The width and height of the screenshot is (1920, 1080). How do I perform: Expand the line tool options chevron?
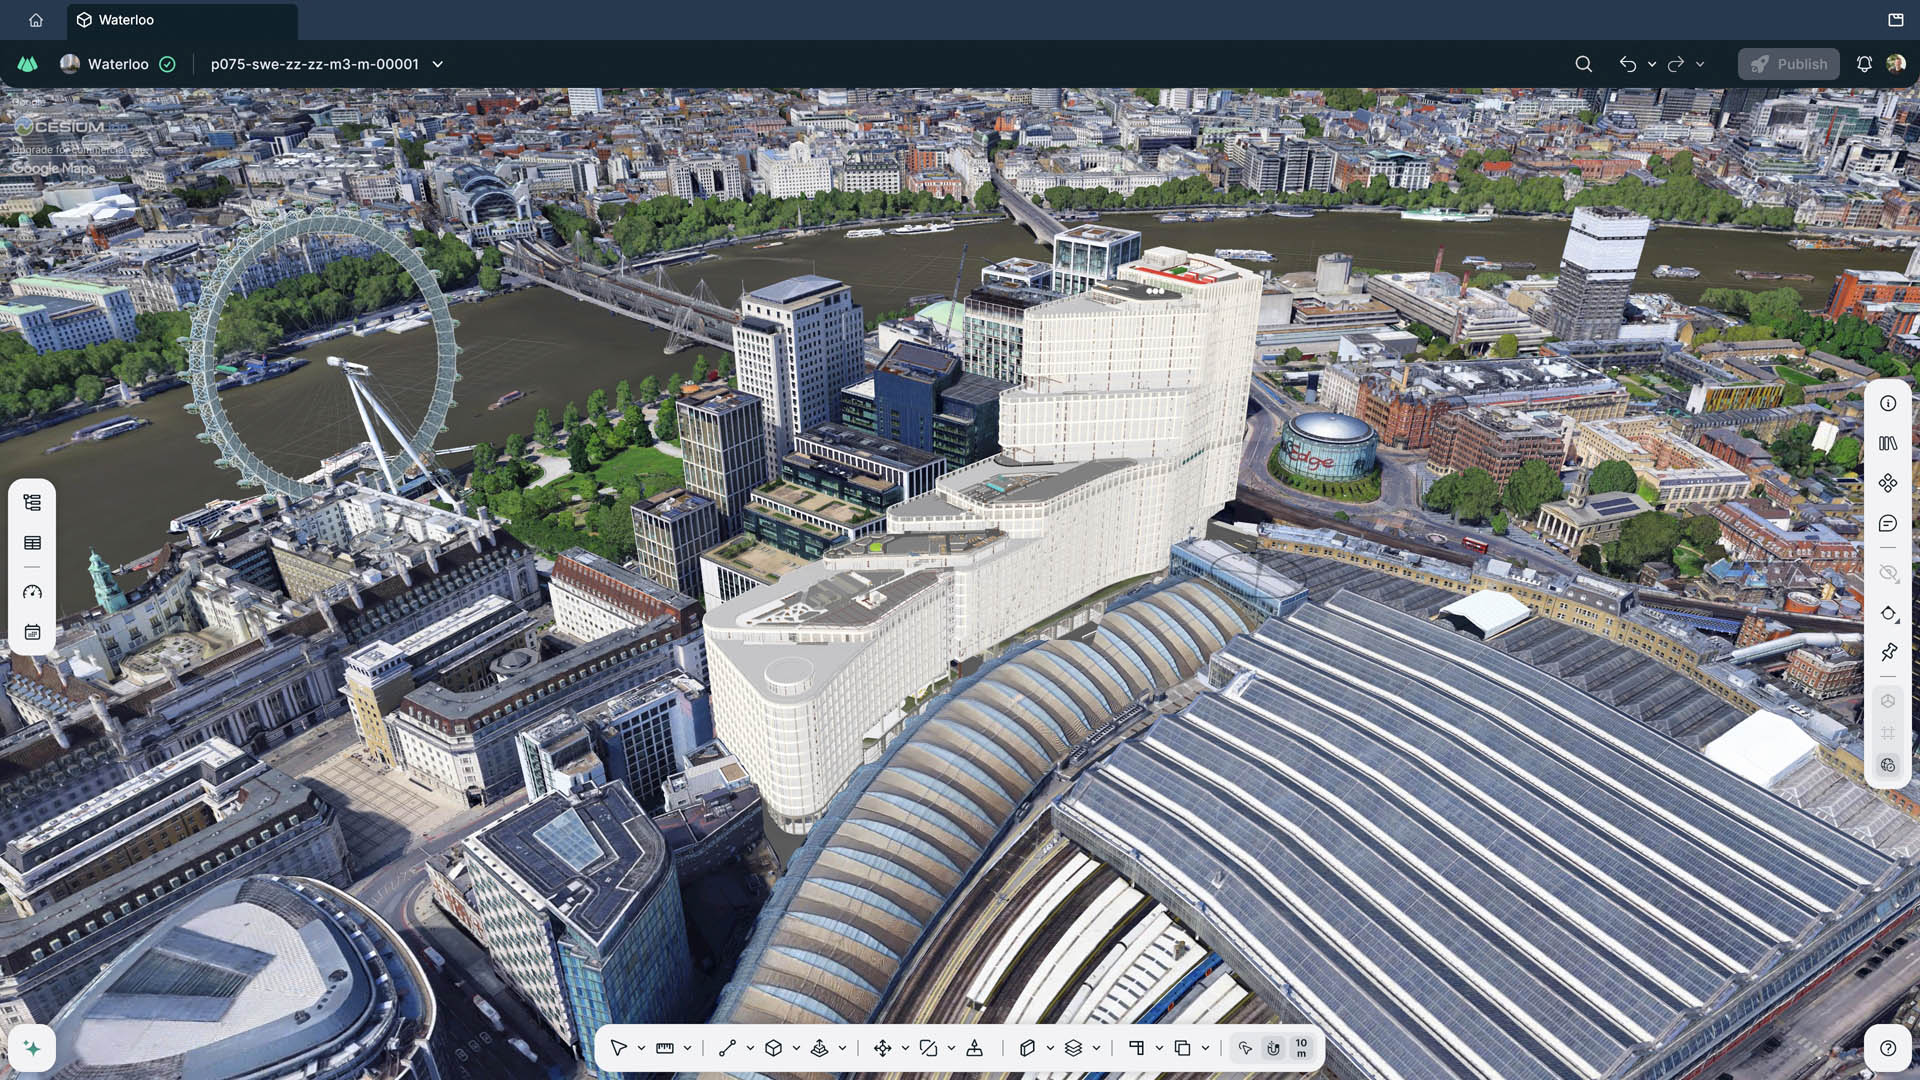[750, 1048]
